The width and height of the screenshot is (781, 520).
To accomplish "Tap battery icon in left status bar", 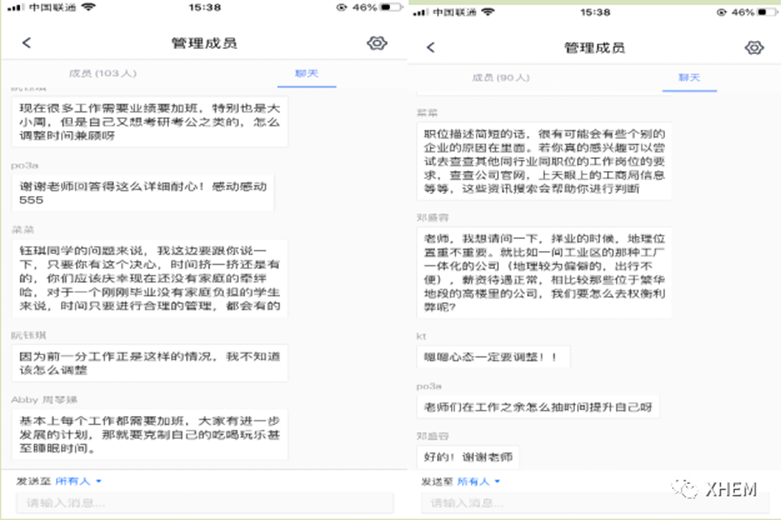I will pyautogui.click(x=389, y=7).
